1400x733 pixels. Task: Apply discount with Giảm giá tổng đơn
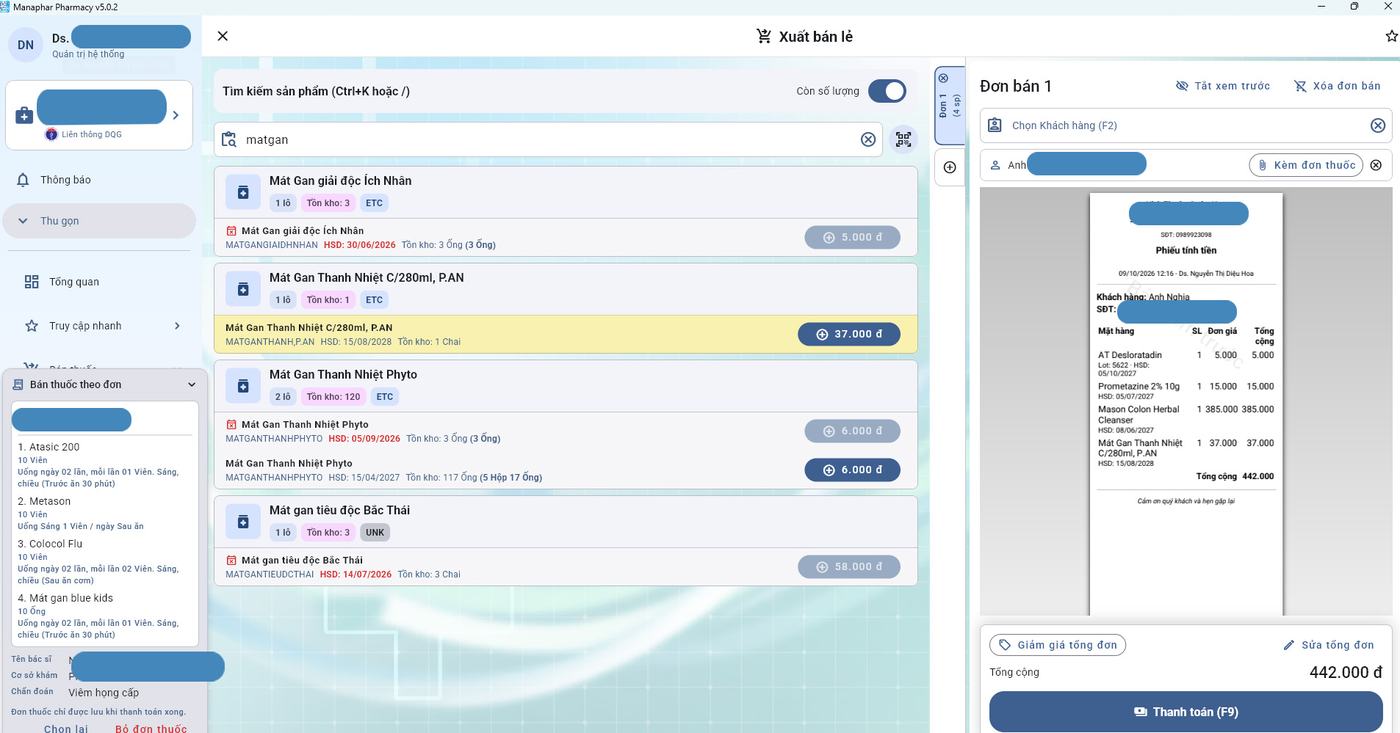tap(1058, 645)
